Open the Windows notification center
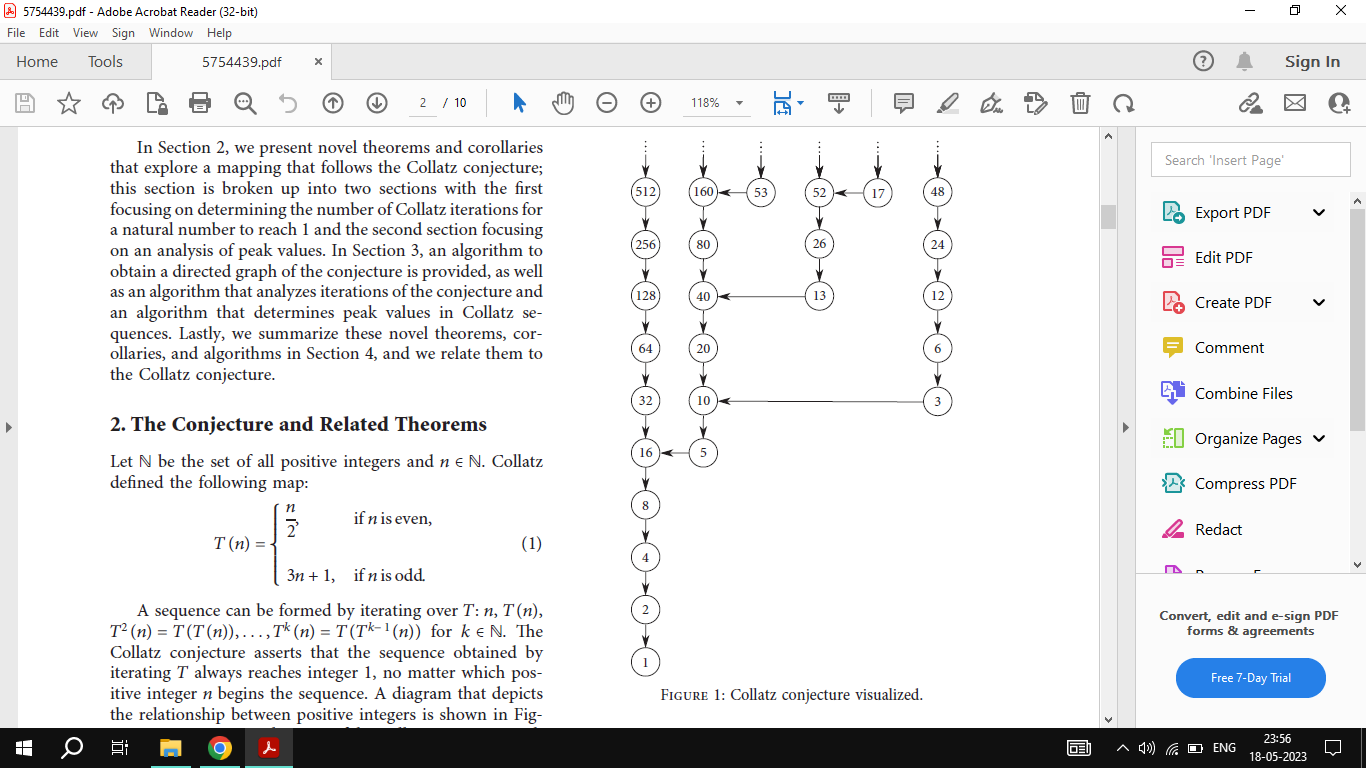Viewport: 1366px width, 768px height. pyautogui.click(x=1332, y=747)
